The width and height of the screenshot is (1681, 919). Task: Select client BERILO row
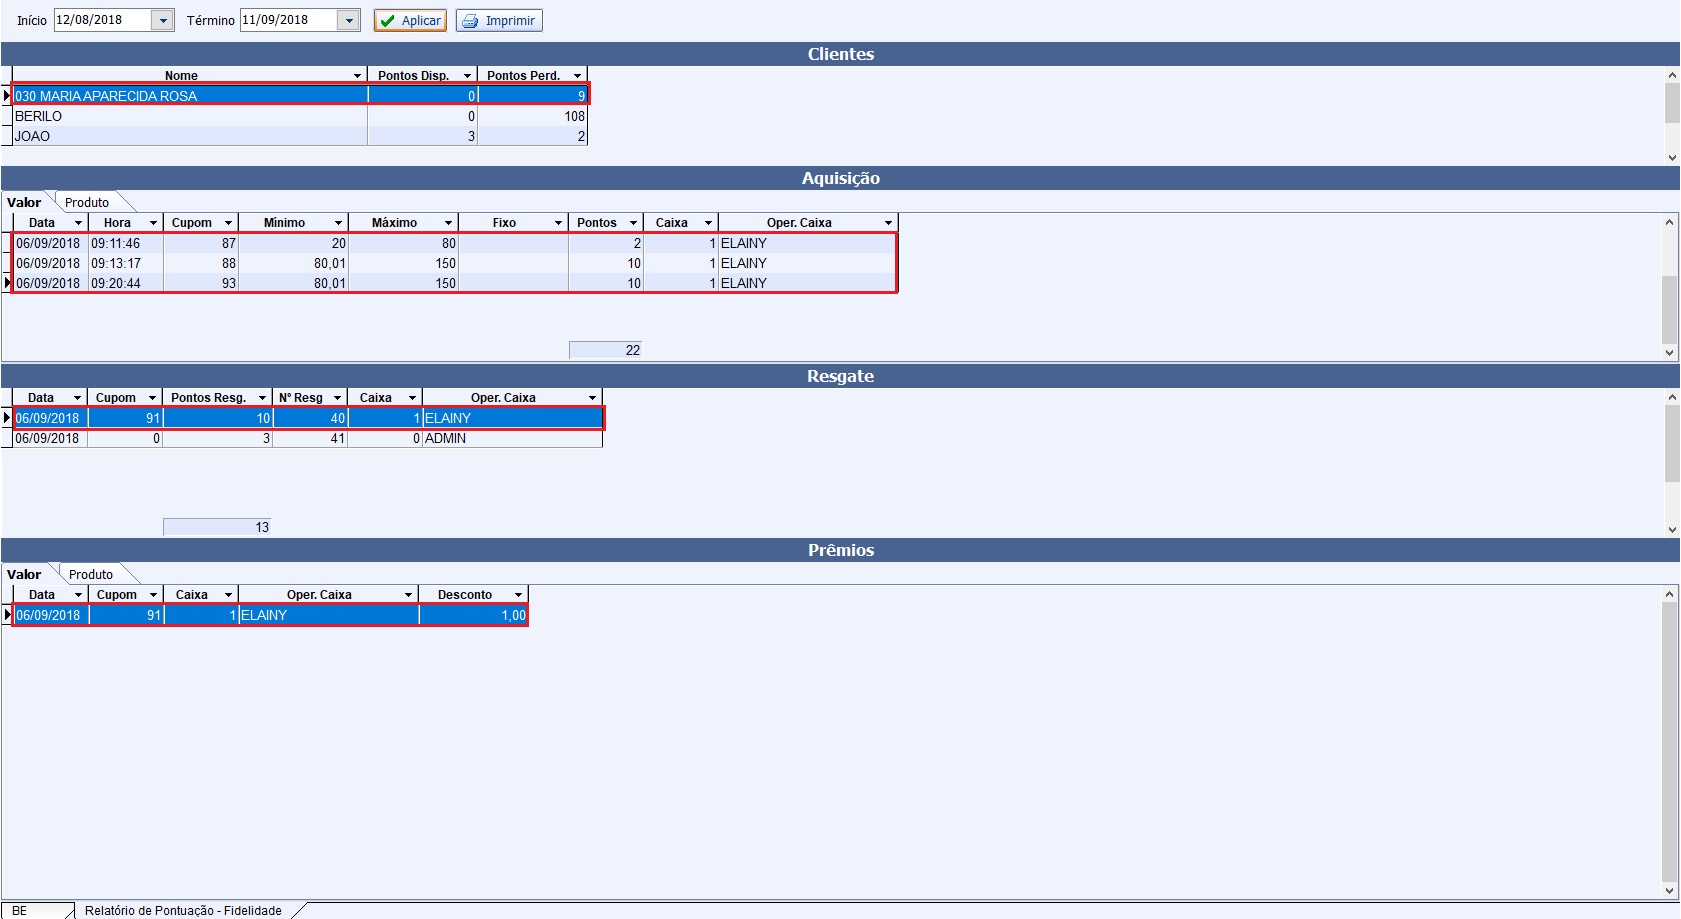coord(300,116)
